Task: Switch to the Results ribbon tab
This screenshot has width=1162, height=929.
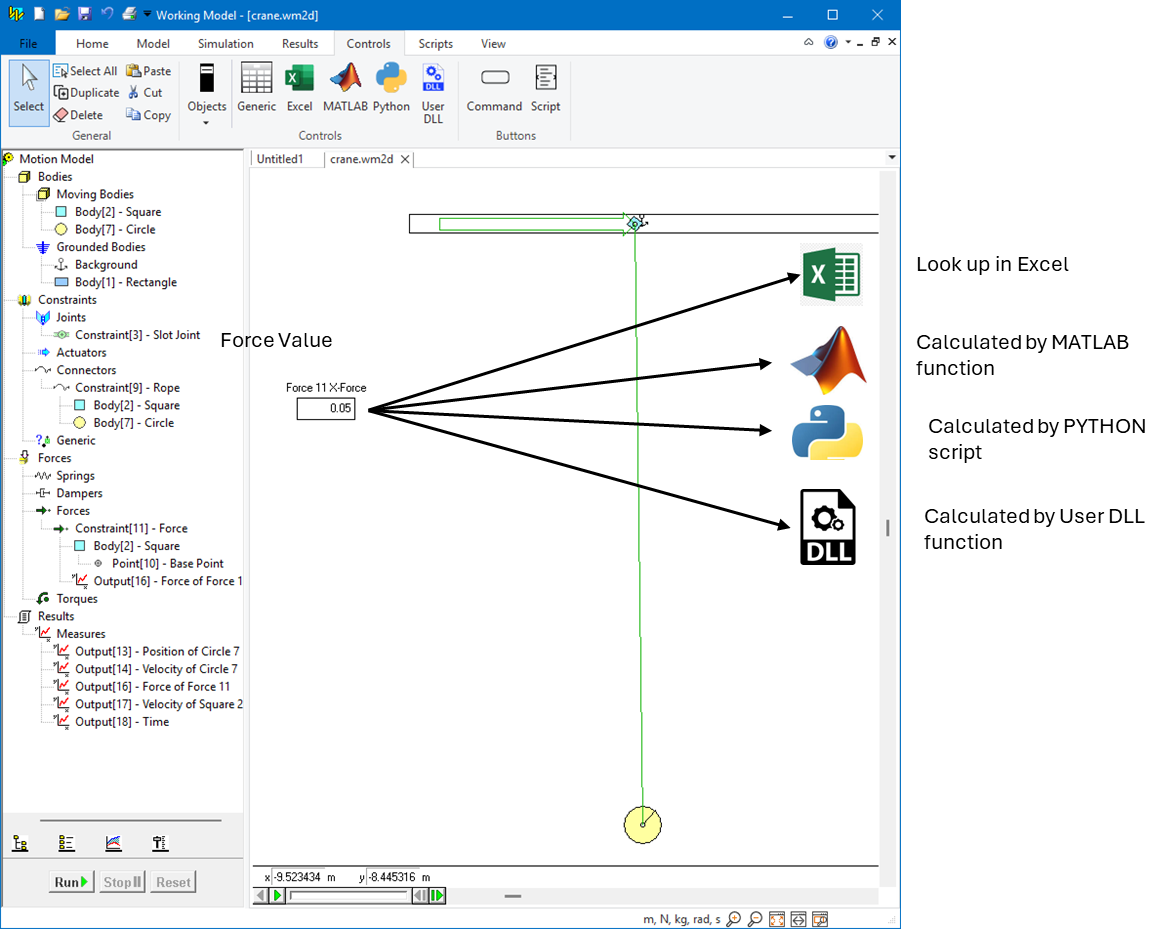Action: click(x=300, y=44)
